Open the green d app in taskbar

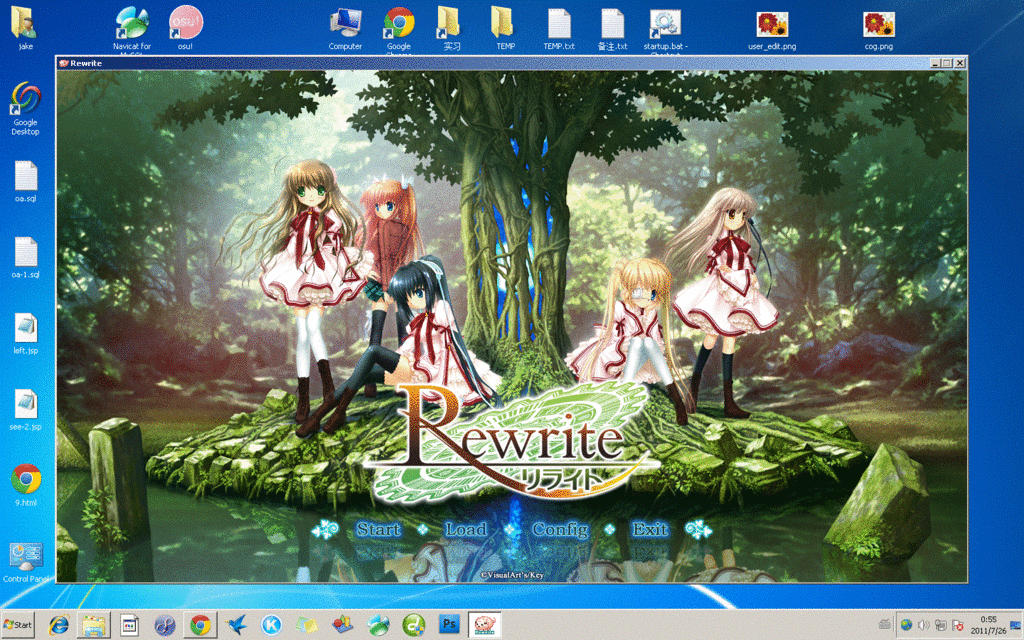tap(414, 625)
